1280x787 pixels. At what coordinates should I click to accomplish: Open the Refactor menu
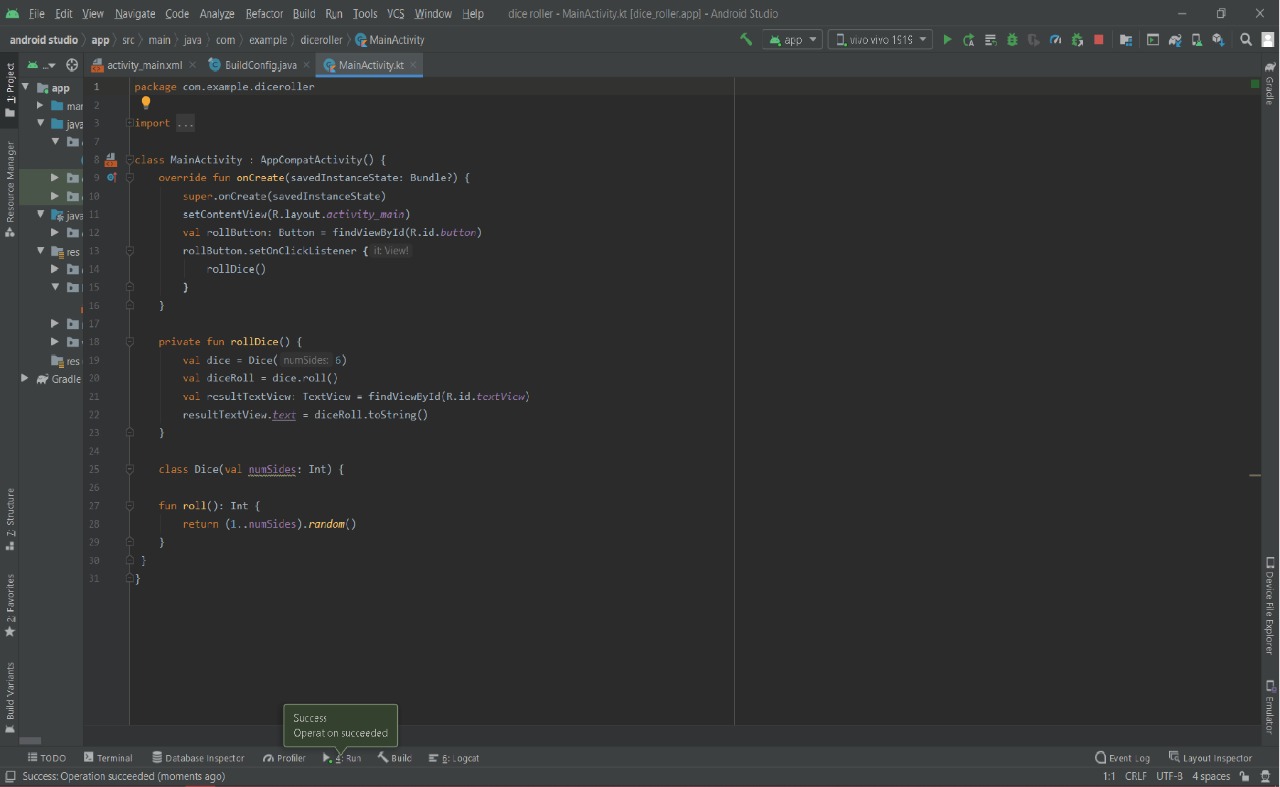[x=264, y=14]
